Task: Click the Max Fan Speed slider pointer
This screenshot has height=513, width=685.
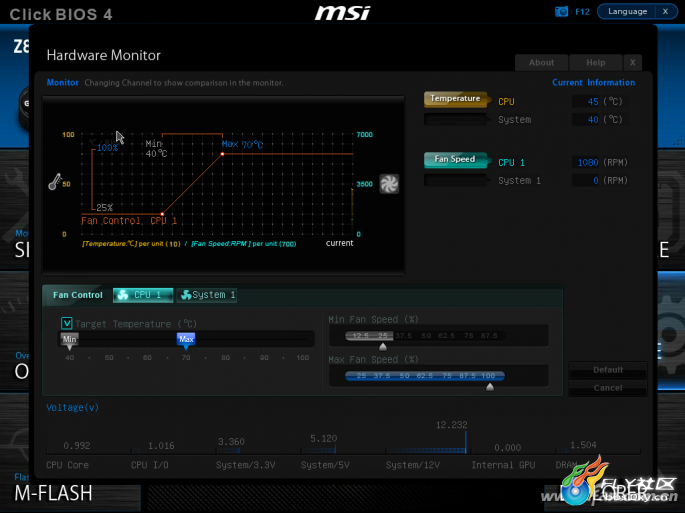Action: pyautogui.click(x=490, y=387)
